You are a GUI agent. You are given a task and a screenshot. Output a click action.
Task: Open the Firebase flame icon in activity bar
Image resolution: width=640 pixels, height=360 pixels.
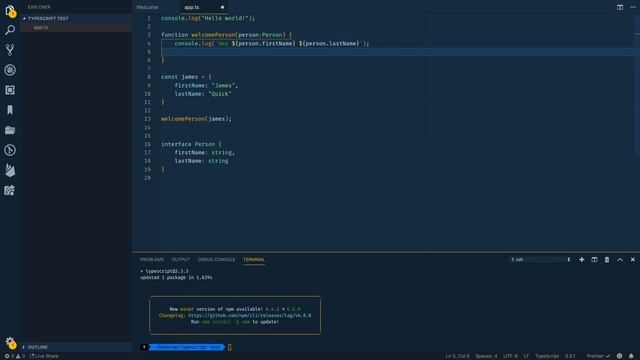[x=10, y=170]
